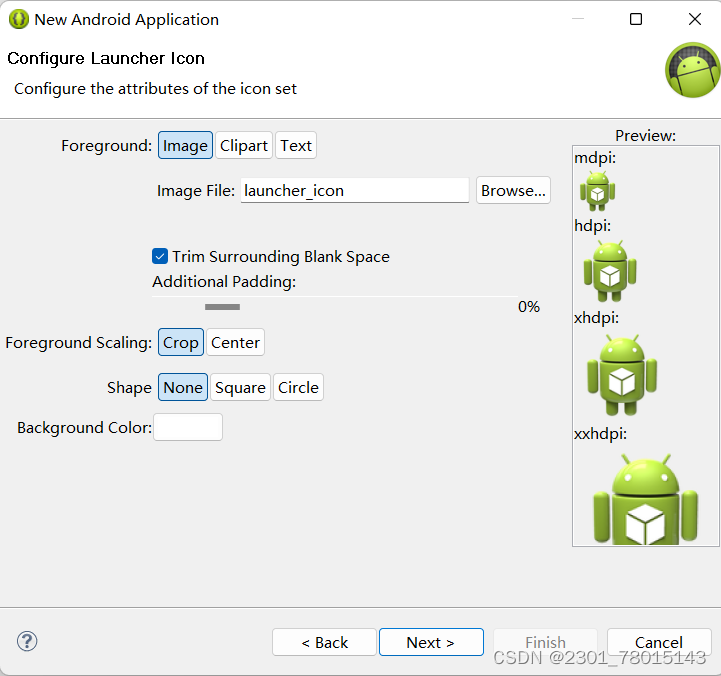Image resolution: width=721 pixels, height=676 pixels.
Task: Click the Eclipse app icon in title bar
Action: [x=18, y=19]
